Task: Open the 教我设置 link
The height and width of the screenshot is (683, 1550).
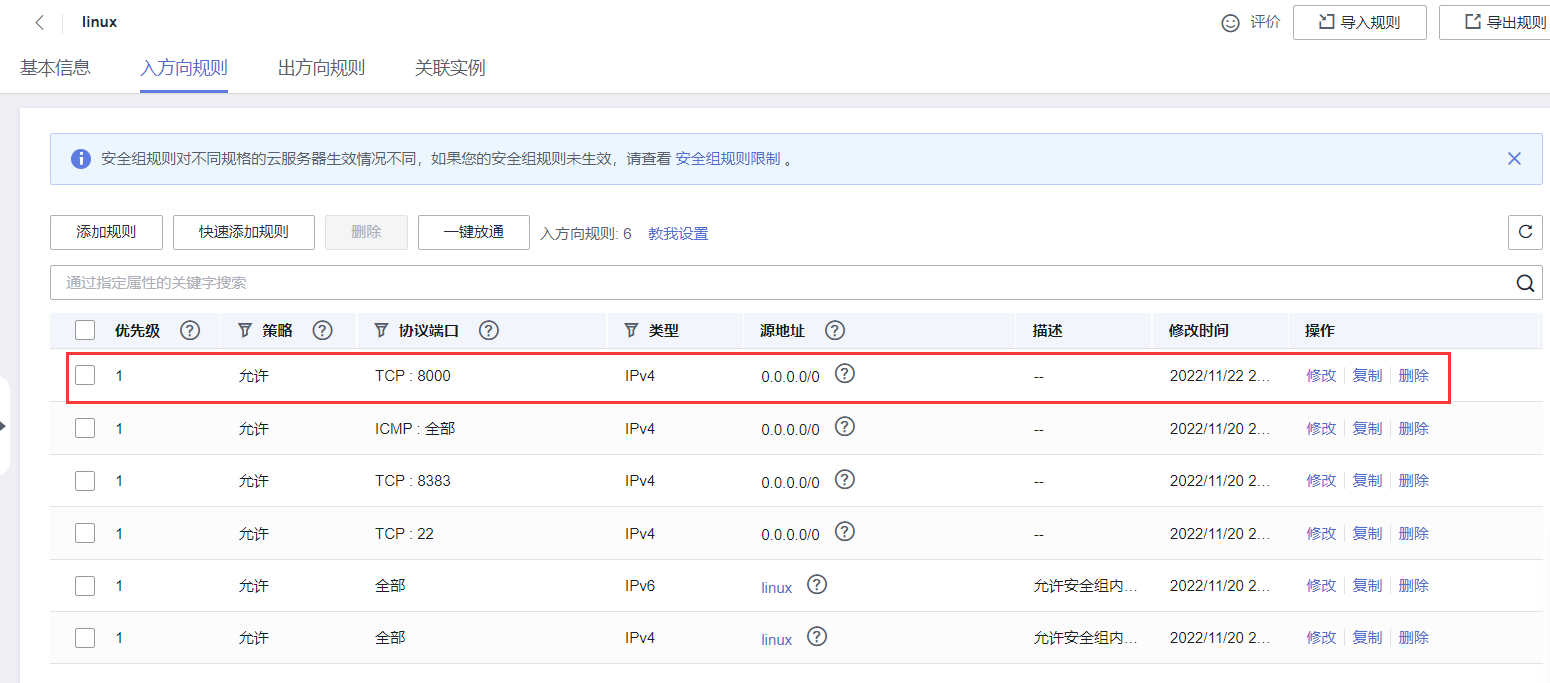Action: pos(678,234)
